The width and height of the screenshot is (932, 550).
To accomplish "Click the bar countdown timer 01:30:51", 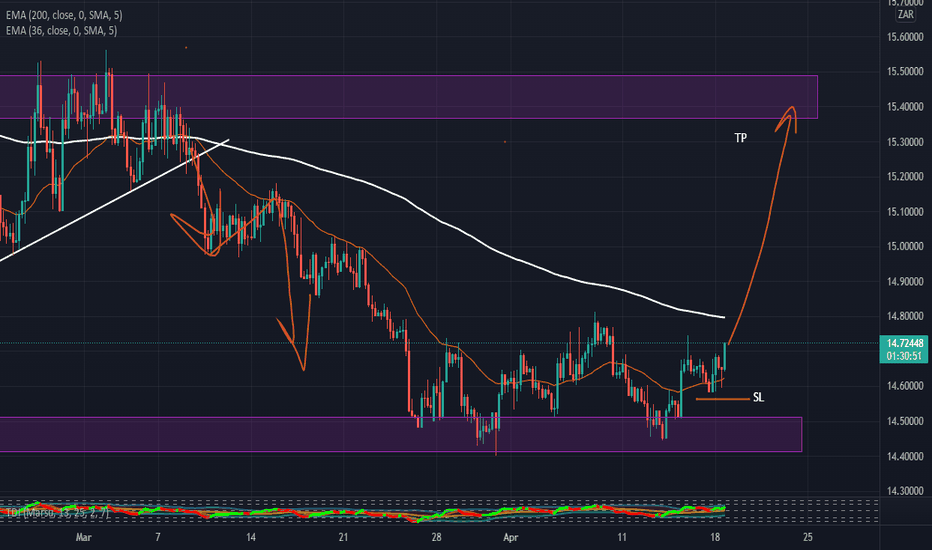I will [x=905, y=356].
